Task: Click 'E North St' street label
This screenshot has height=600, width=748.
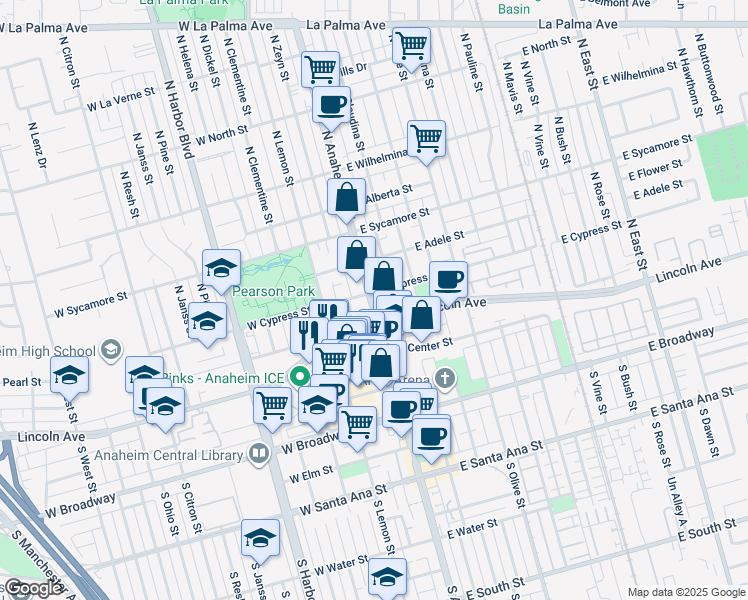Action: 546,45
